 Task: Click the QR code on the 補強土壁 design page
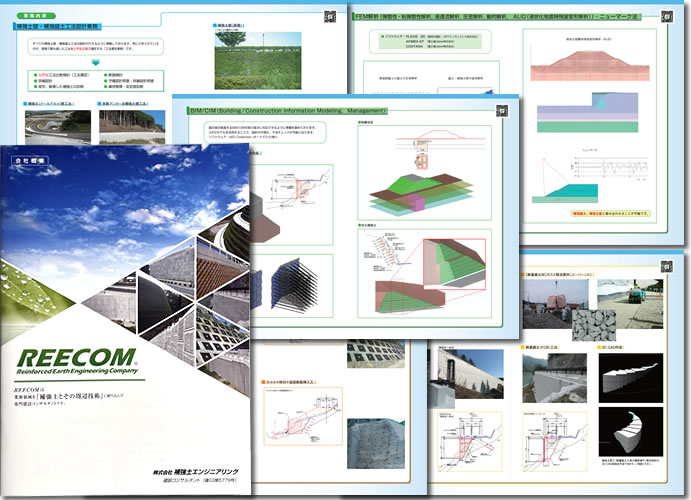[330, 16]
